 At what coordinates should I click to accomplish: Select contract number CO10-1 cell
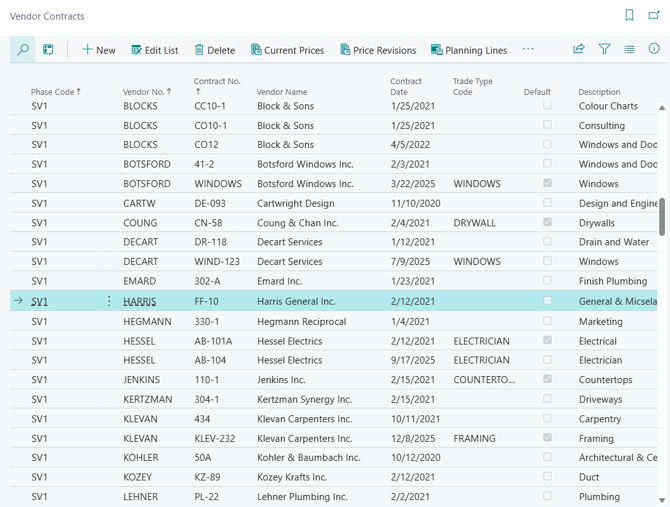211,126
